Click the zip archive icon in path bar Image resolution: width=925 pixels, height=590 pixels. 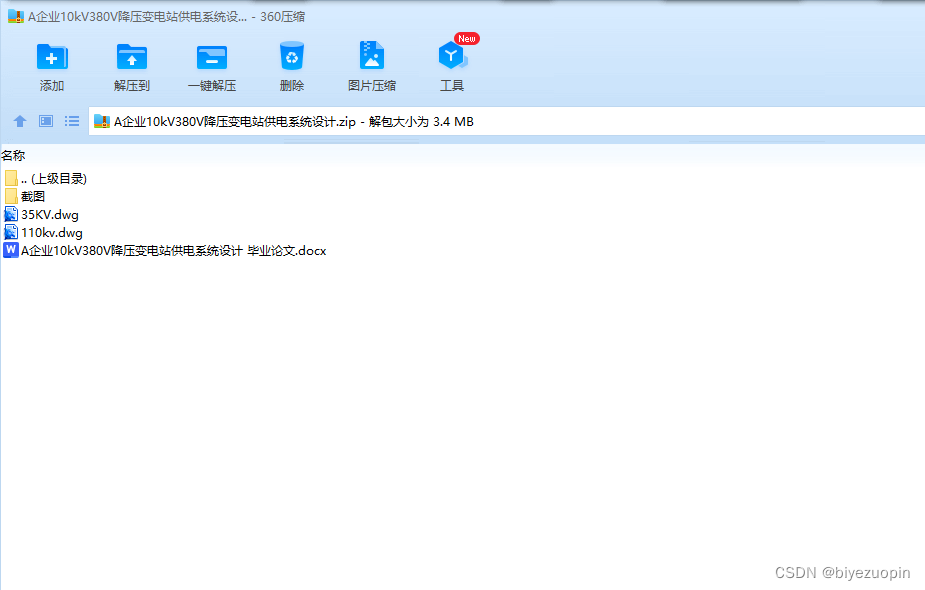pyautogui.click(x=102, y=122)
